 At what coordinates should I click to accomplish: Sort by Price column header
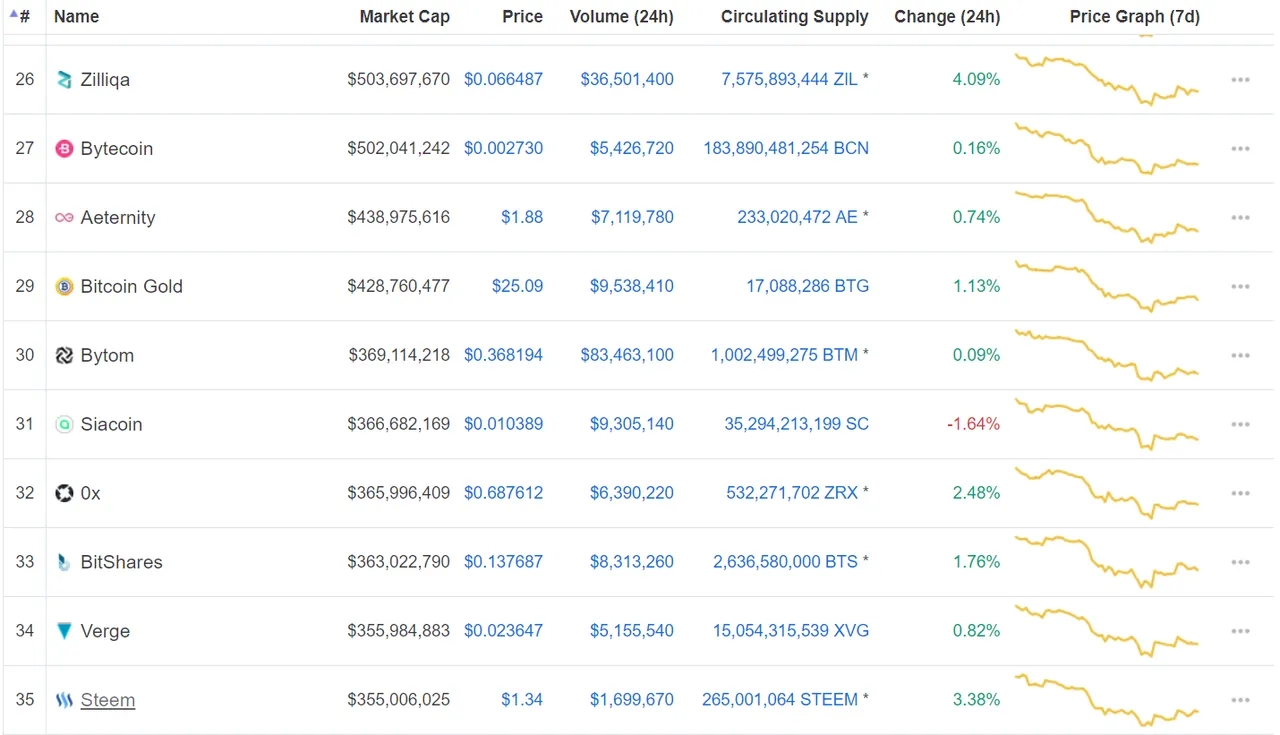(x=523, y=17)
